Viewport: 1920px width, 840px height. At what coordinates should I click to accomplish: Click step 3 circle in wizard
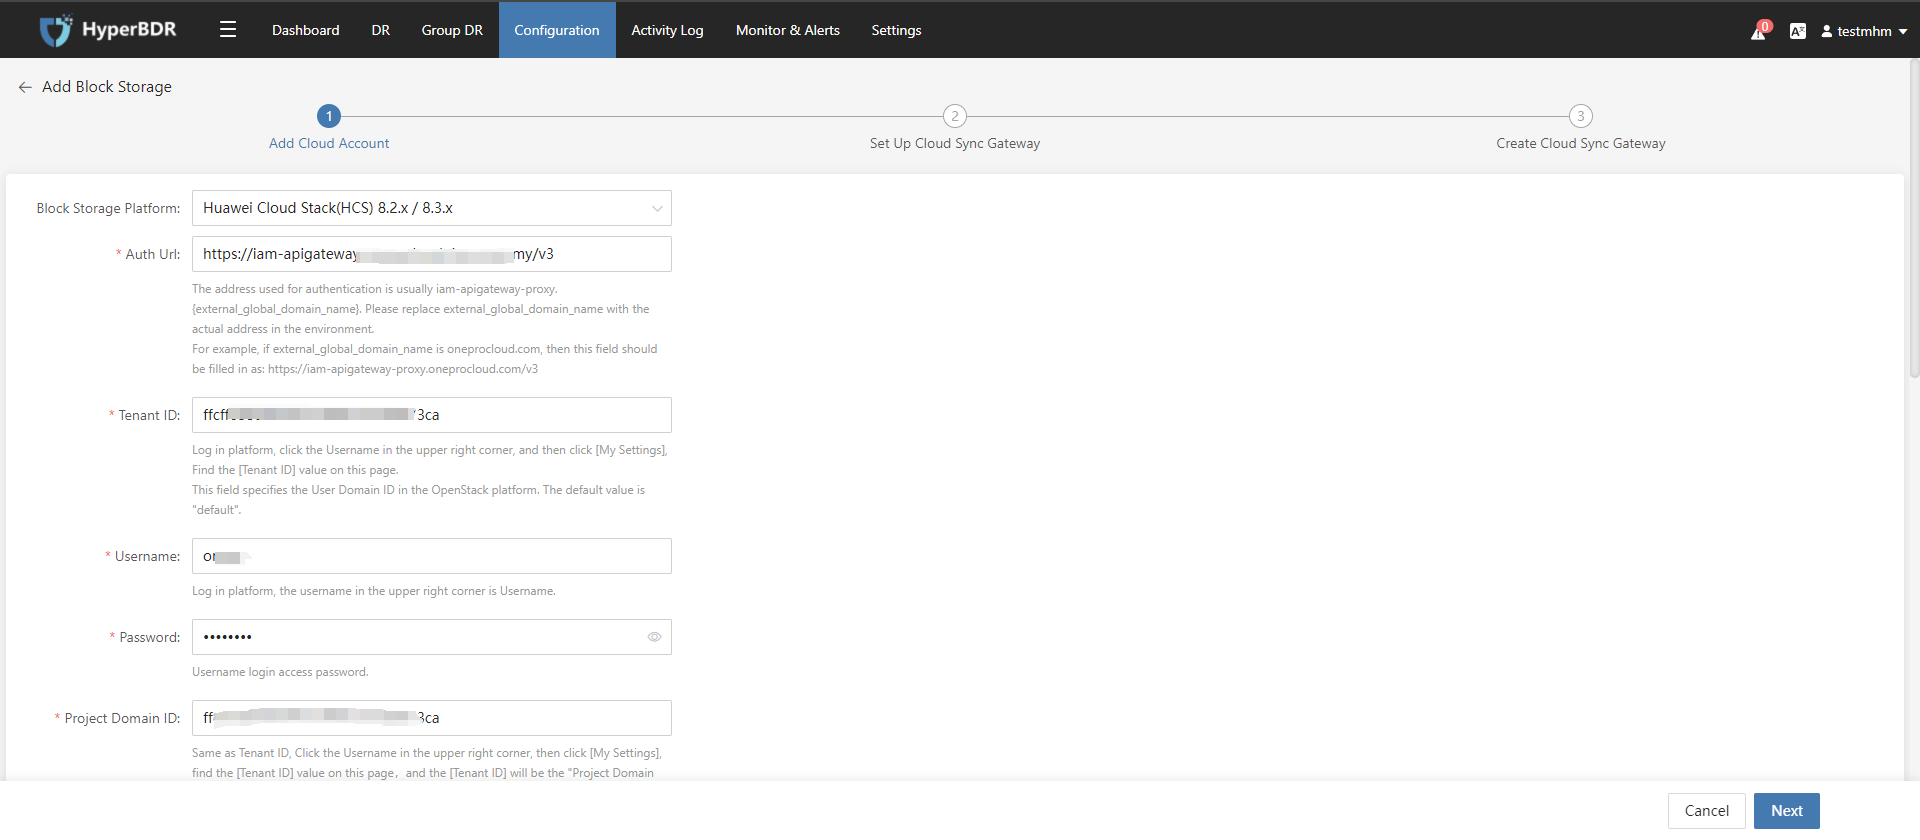pyautogui.click(x=1581, y=116)
